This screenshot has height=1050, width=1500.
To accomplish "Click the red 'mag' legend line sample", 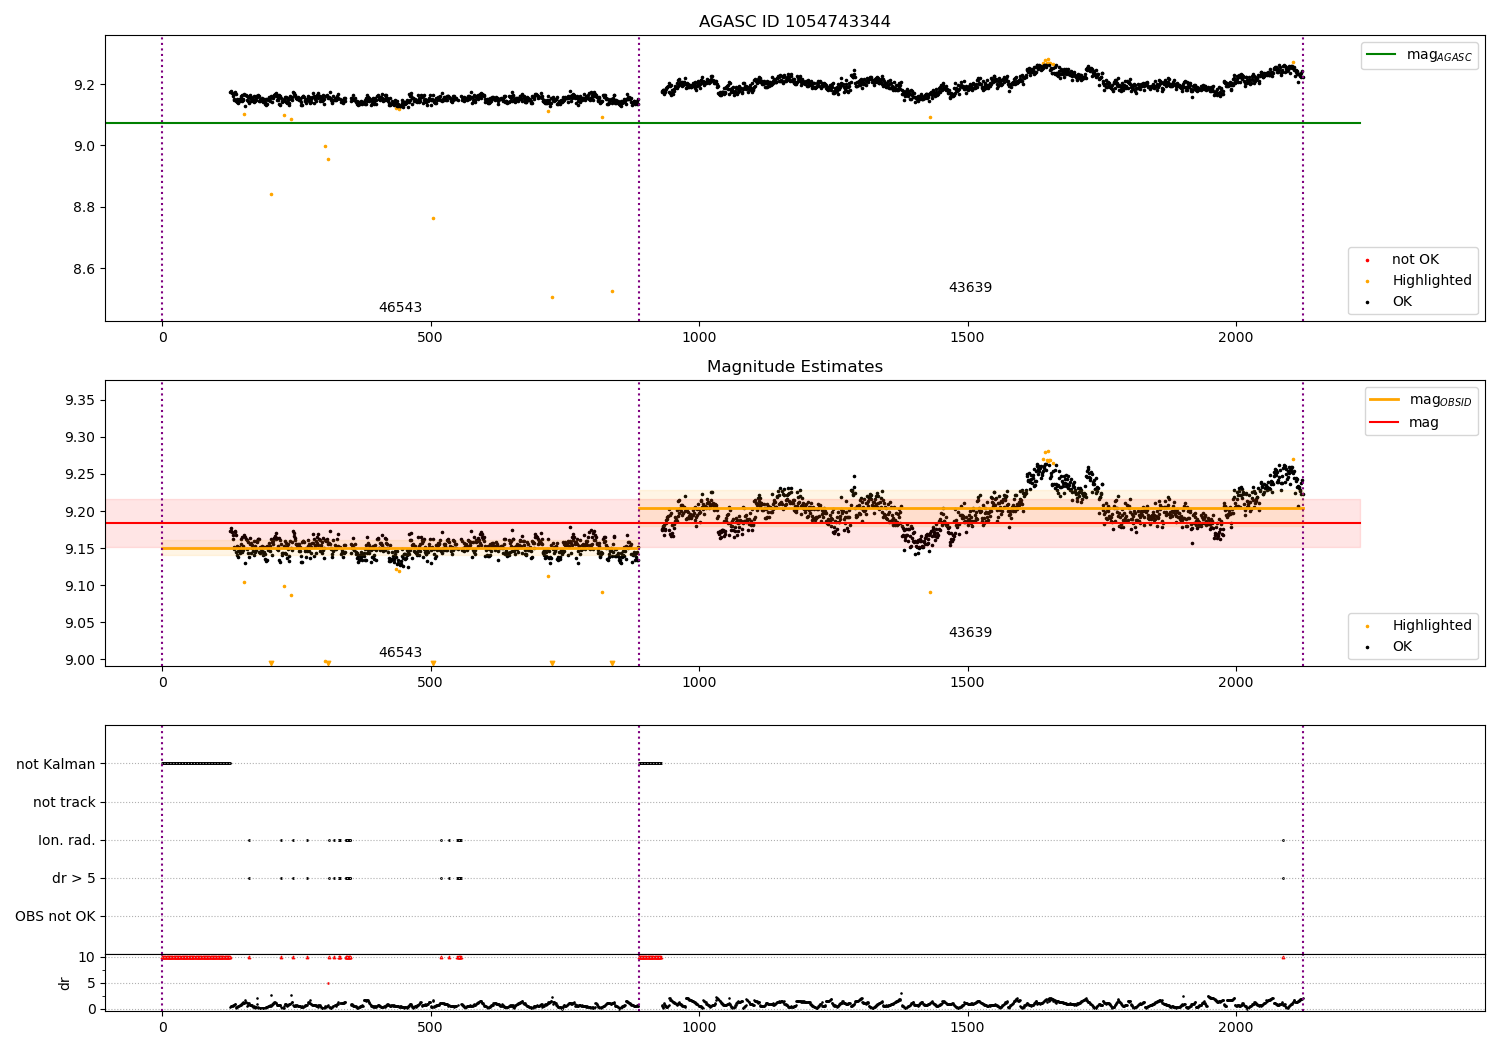I will [1384, 422].
